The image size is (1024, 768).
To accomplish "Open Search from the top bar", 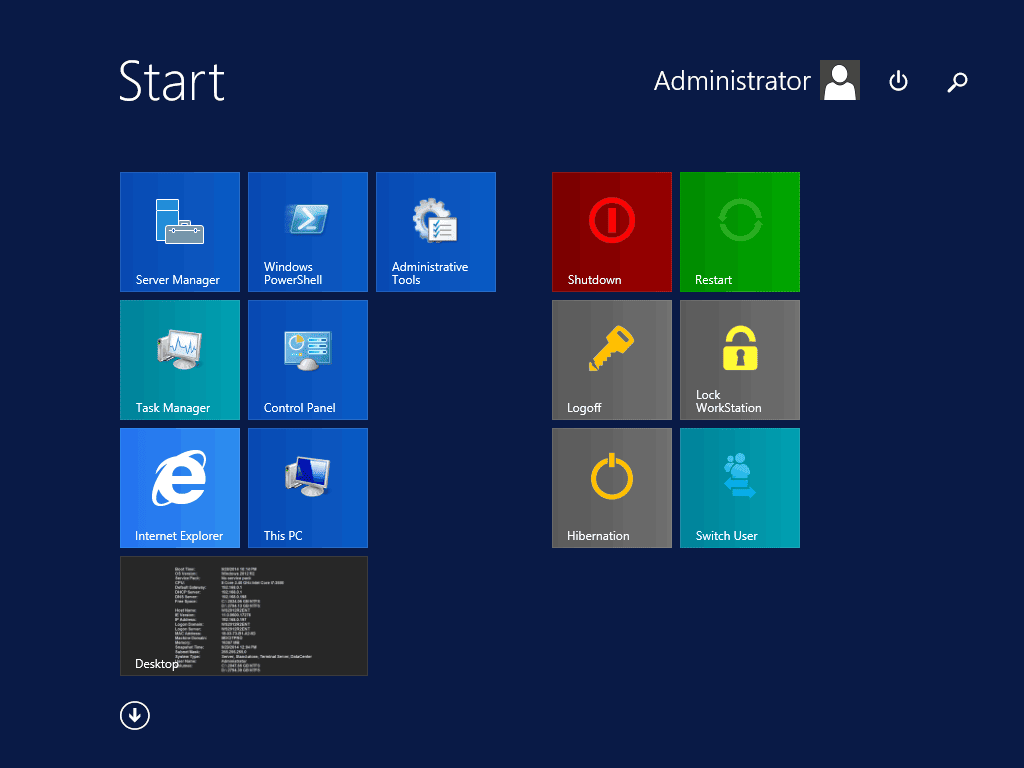I will 957,82.
